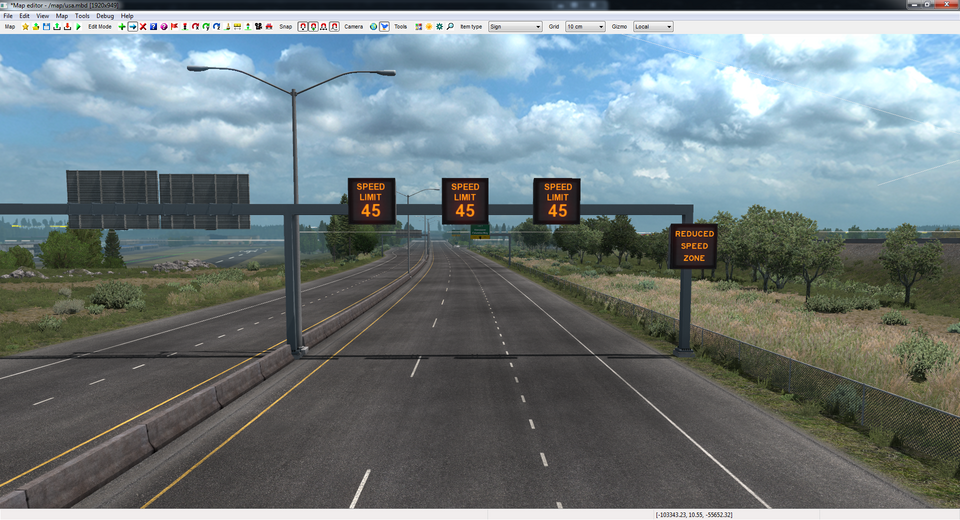The height and width of the screenshot is (520, 960).
Task: Click the green plus new item icon
Action: tap(122, 27)
